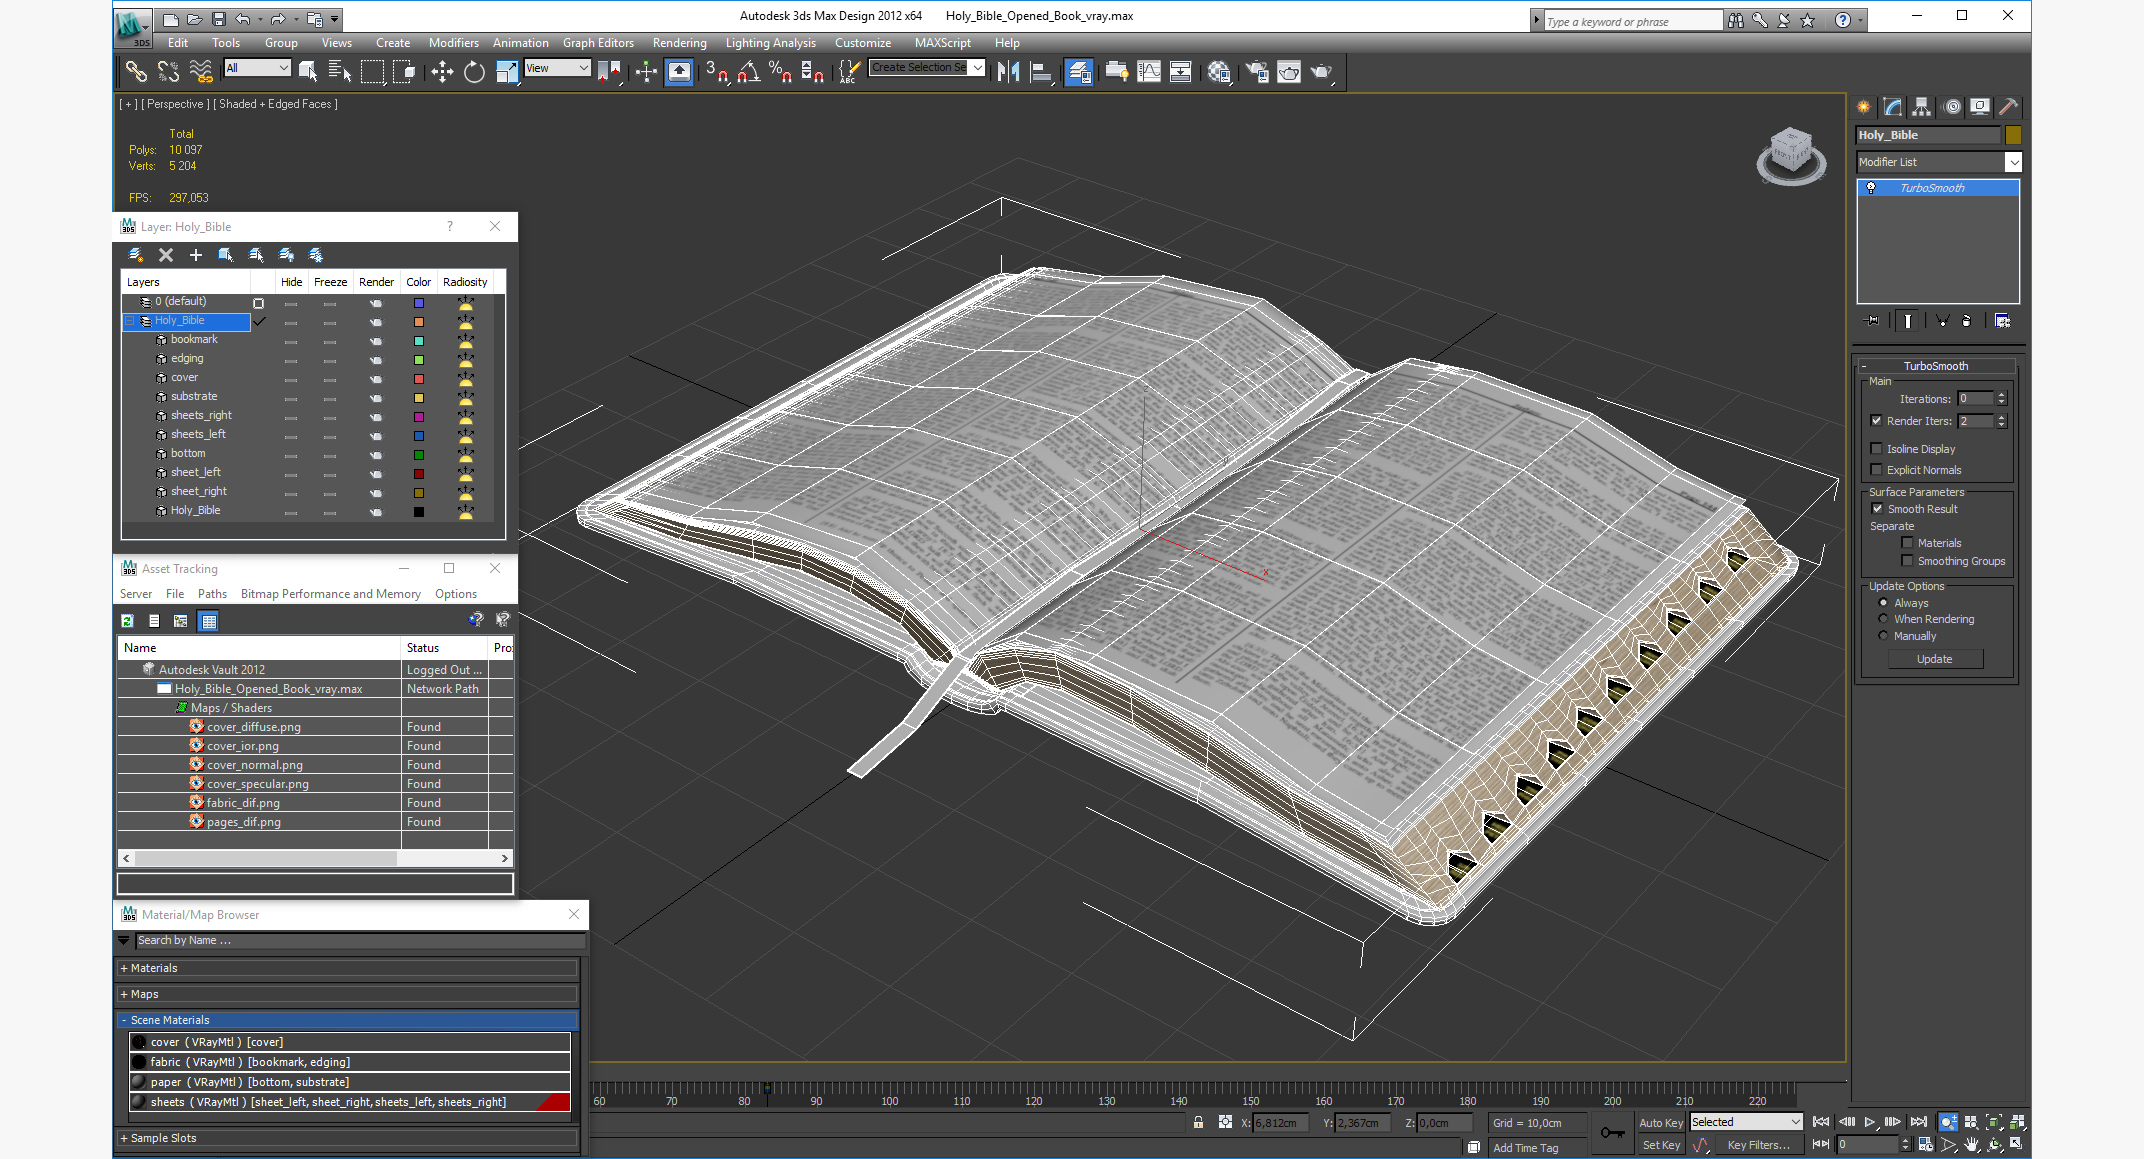The width and height of the screenshot is (2144, 1159).
Task: Enable Explicit Normals checkbox
Action: 1876,470
